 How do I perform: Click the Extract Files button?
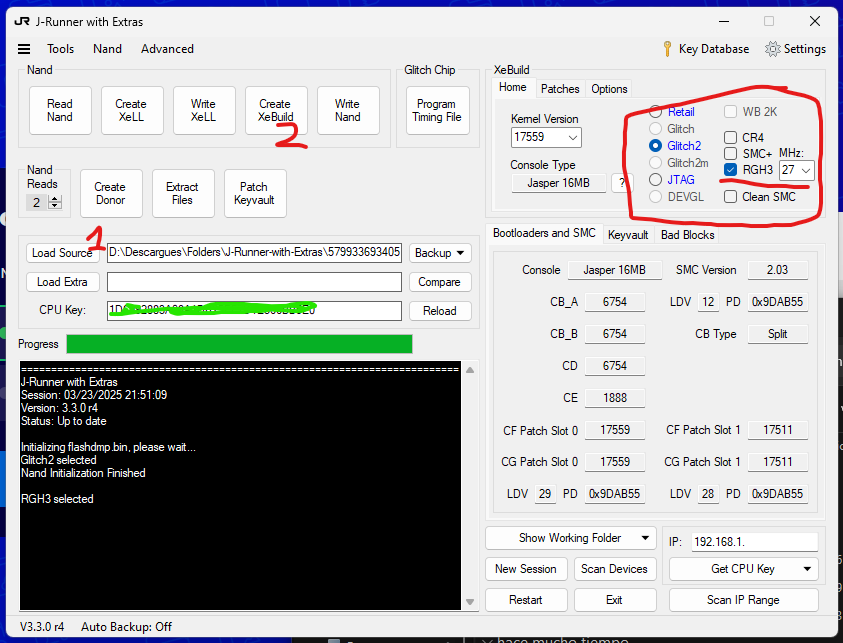click(183, 194)
